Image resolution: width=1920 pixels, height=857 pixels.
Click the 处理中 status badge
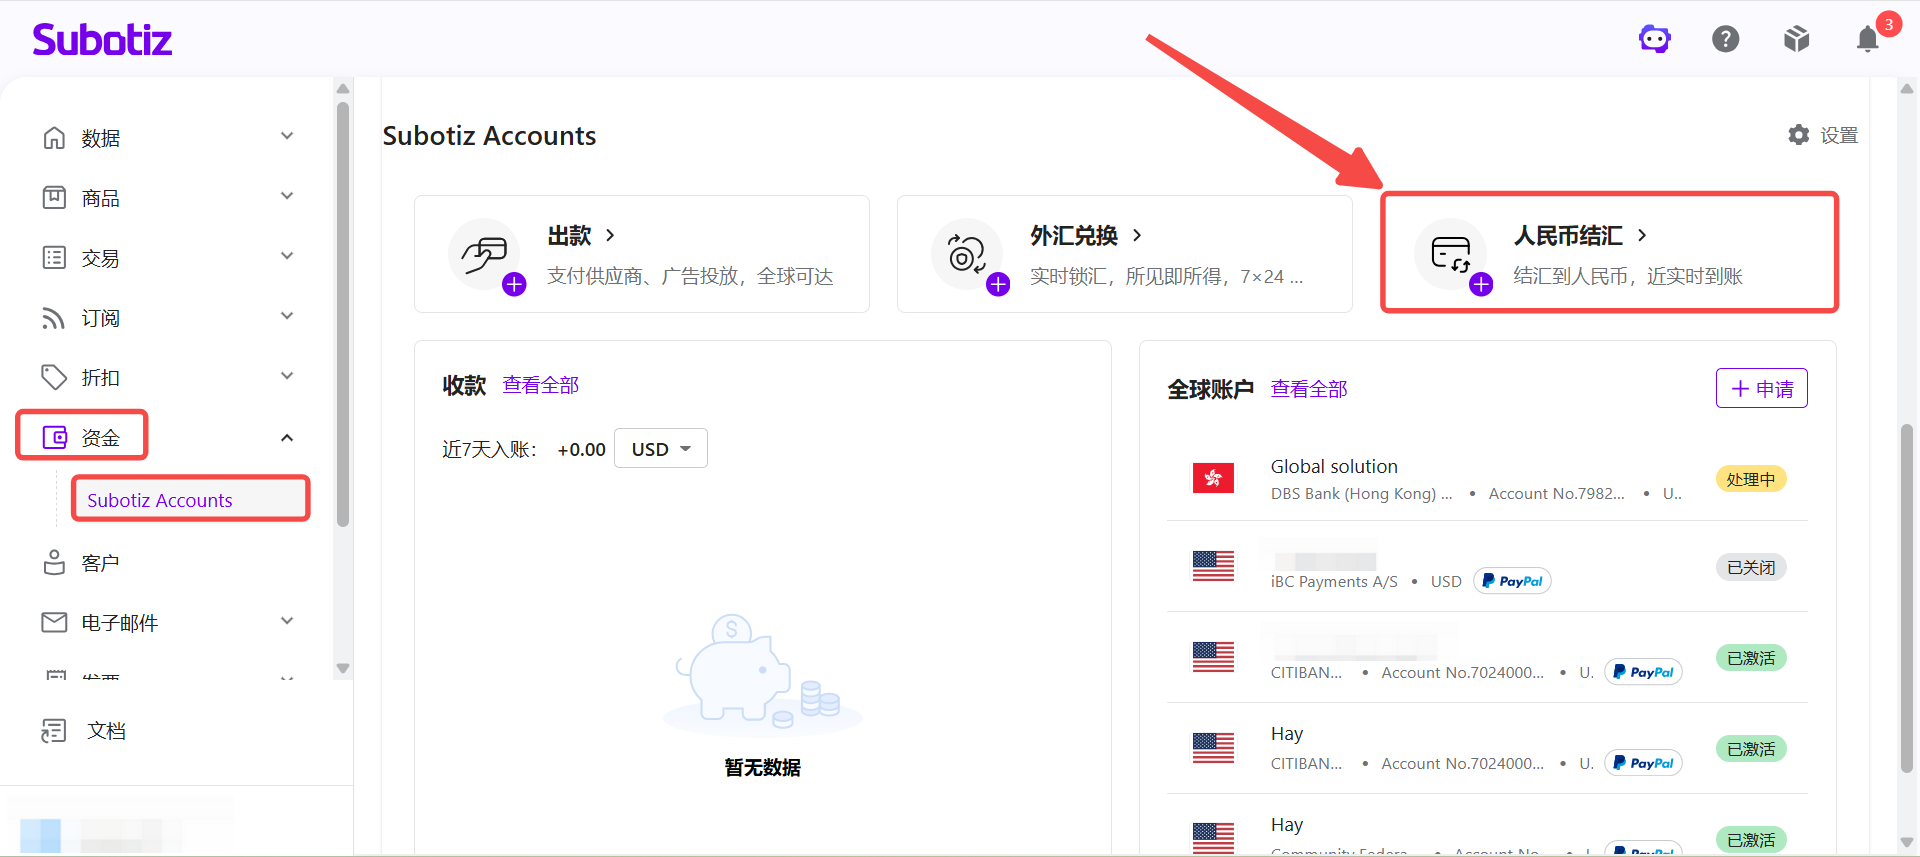[1751, 479]
